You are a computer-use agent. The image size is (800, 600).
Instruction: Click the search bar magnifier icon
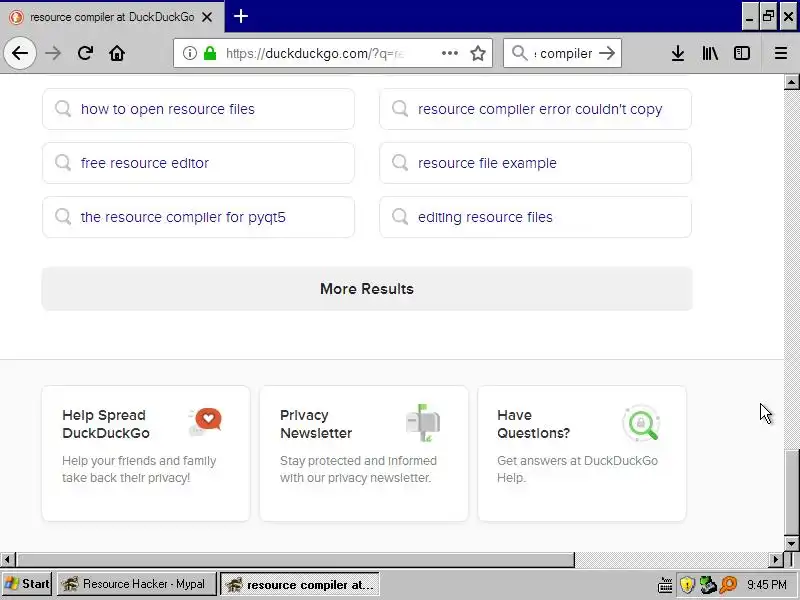(x=519, y=53)
